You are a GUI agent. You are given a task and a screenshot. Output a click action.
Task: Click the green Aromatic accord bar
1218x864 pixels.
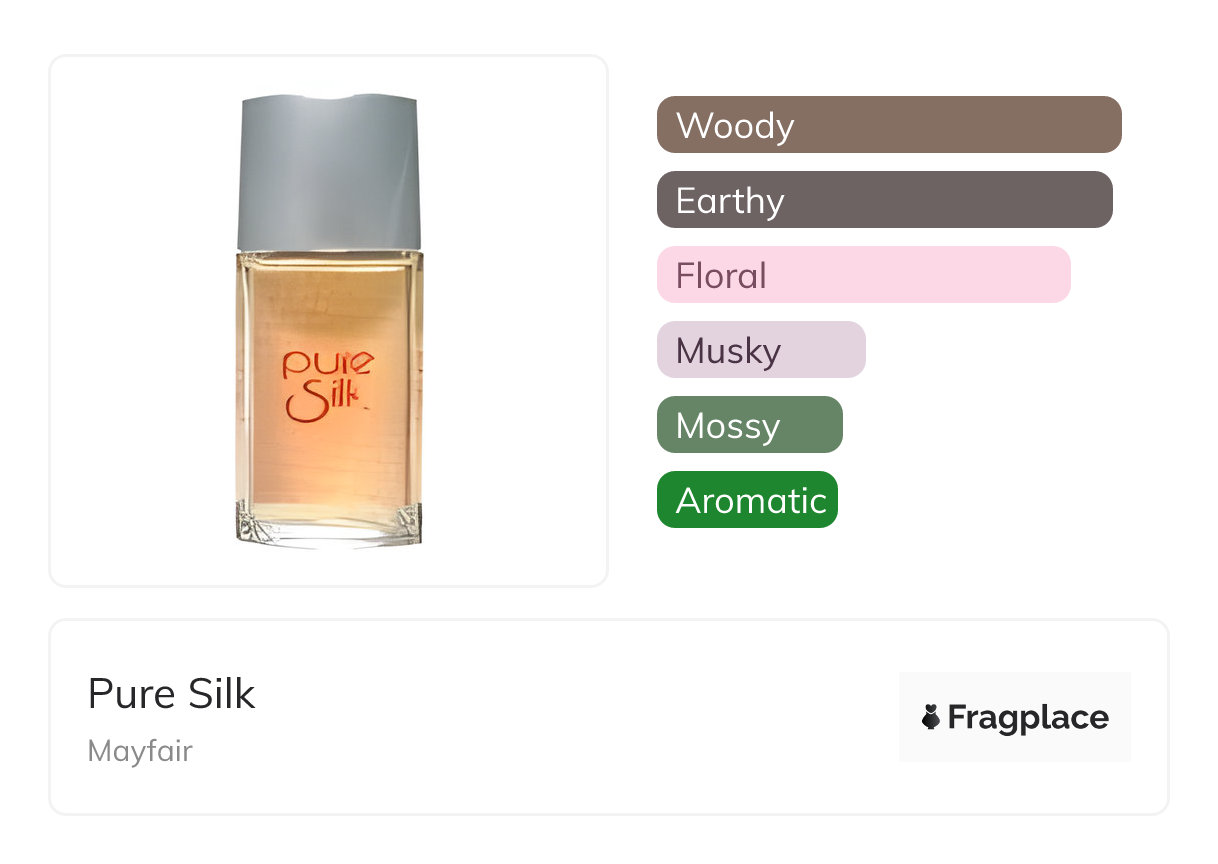747,500
